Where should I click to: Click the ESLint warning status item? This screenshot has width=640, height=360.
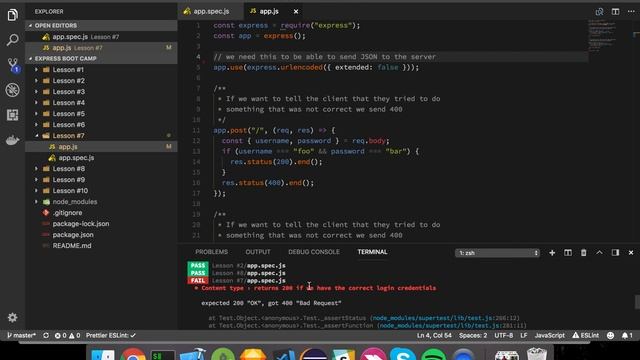(x=585, y=335)
